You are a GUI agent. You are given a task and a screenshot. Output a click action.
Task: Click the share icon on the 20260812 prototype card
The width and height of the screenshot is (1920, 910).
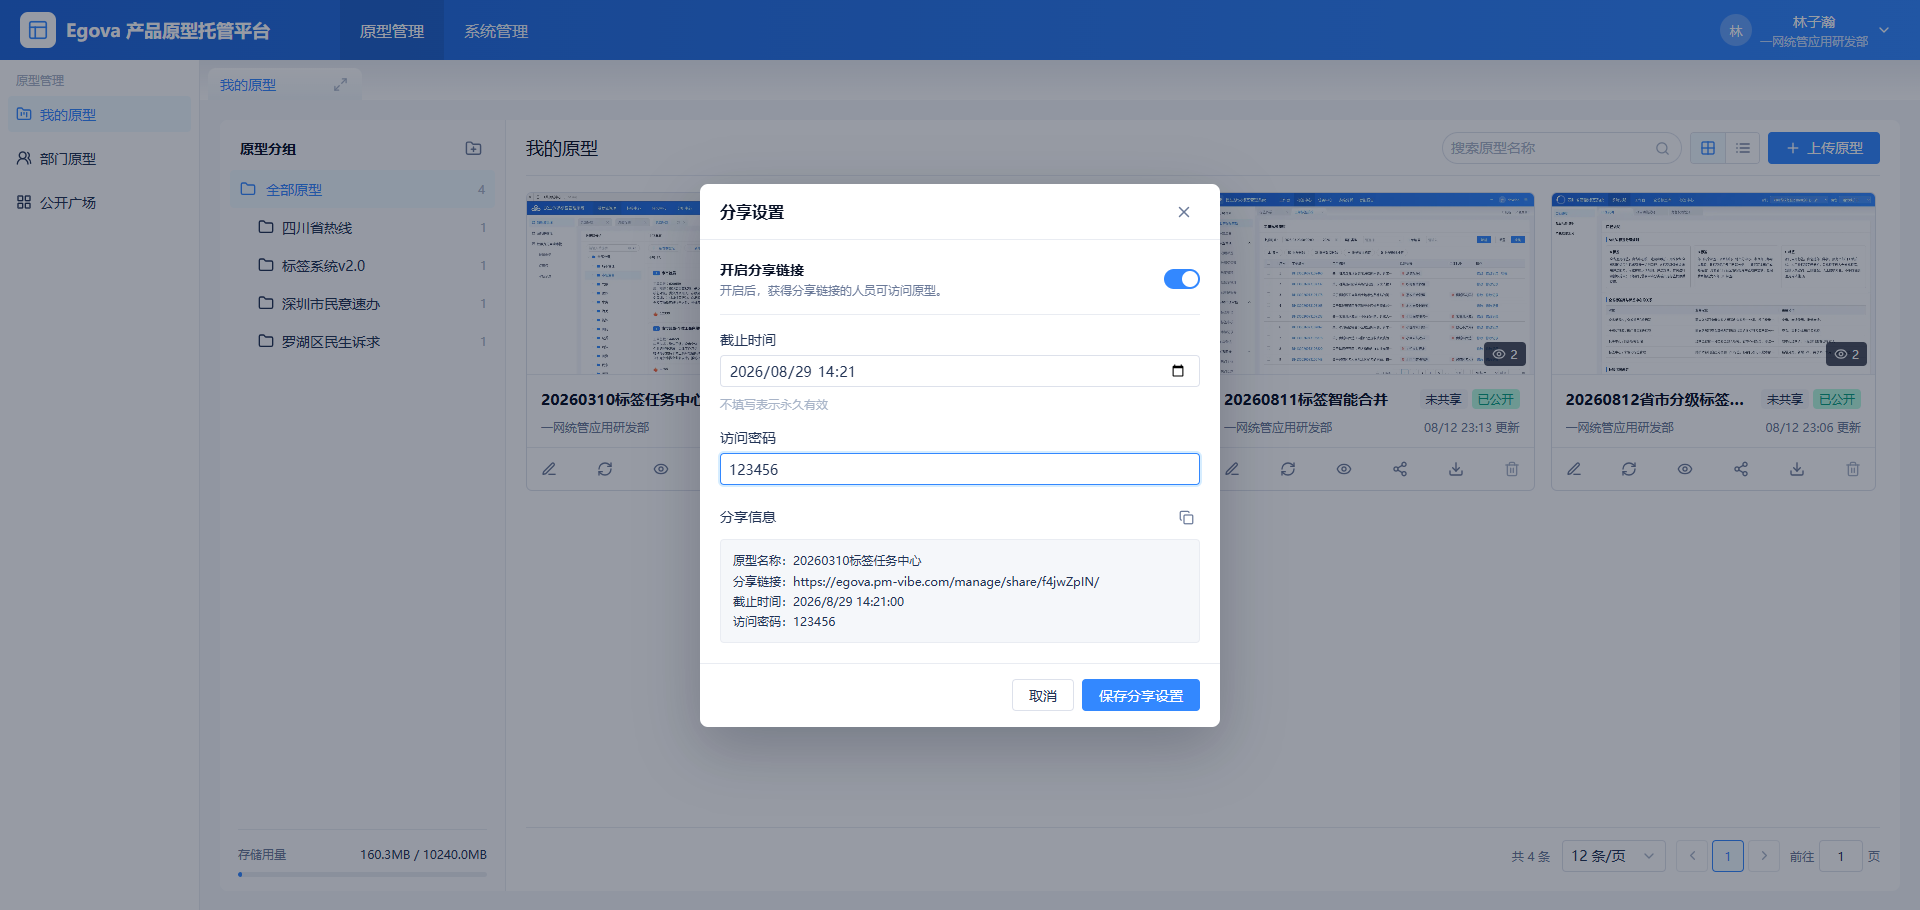point(1741,469)
